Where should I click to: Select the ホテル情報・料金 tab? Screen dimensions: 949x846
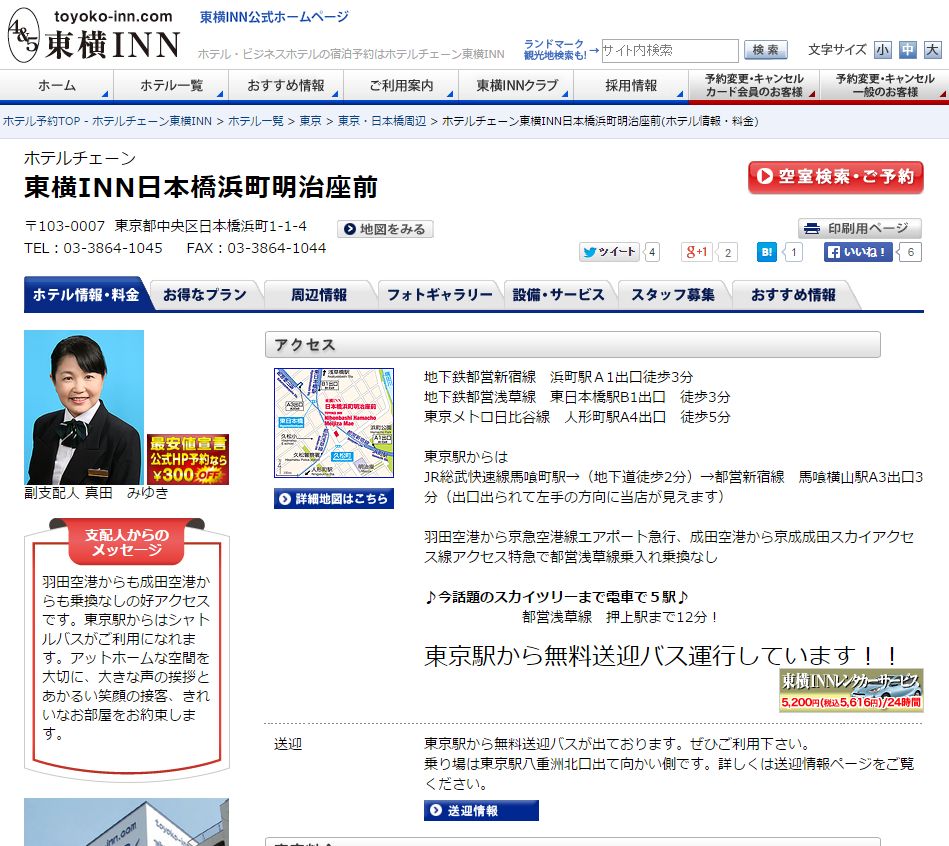[86, 295]
